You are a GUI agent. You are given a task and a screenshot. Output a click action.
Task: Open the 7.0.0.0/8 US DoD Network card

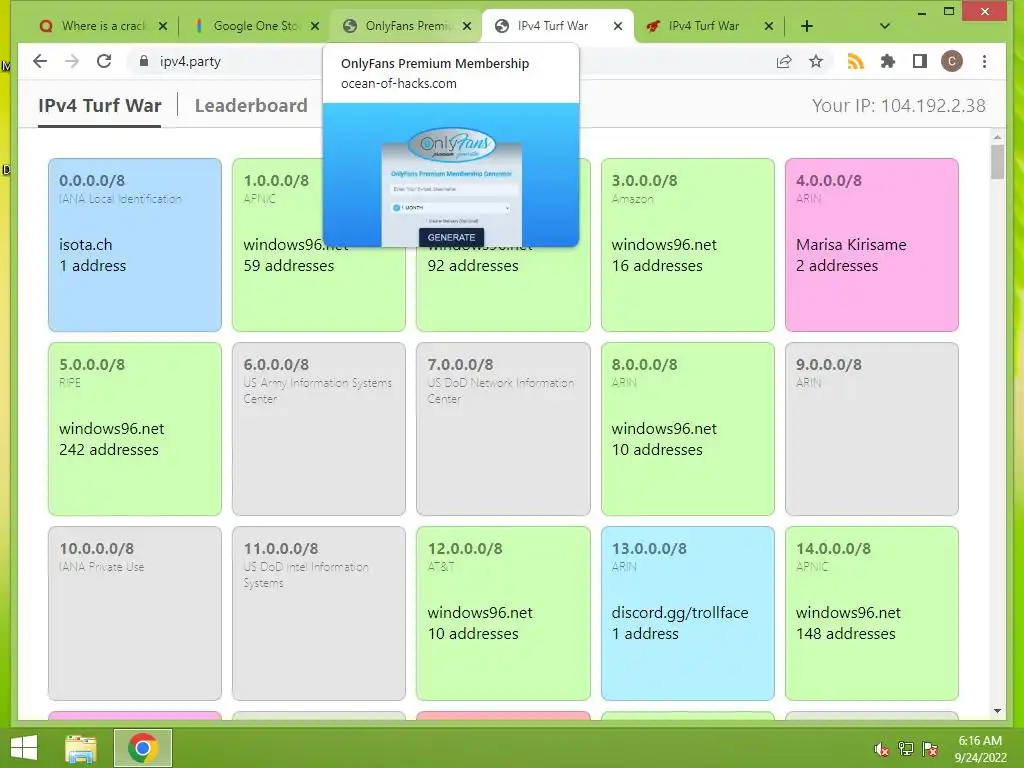[503, 429]
